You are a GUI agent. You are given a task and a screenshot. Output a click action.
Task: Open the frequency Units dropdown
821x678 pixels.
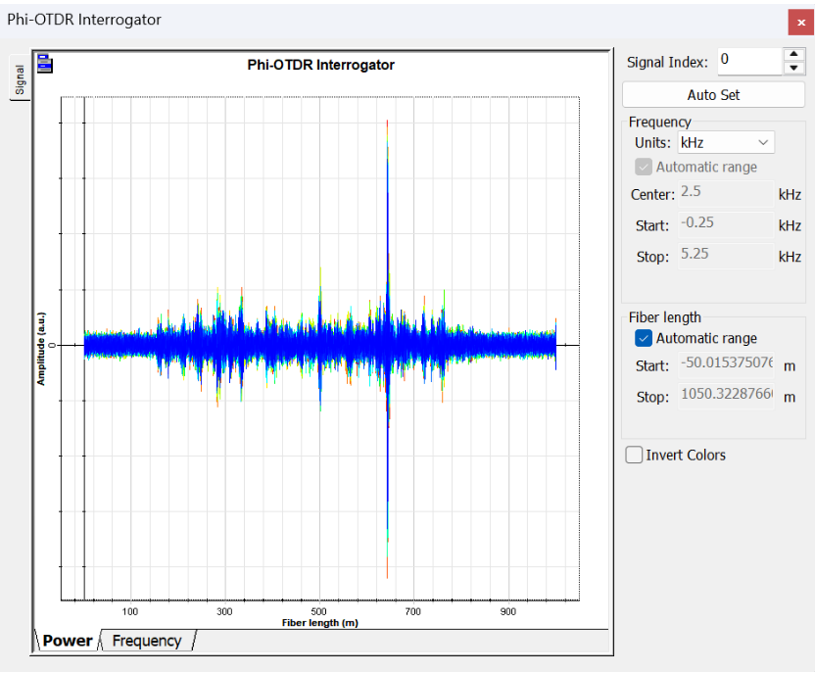click(725, 143)
